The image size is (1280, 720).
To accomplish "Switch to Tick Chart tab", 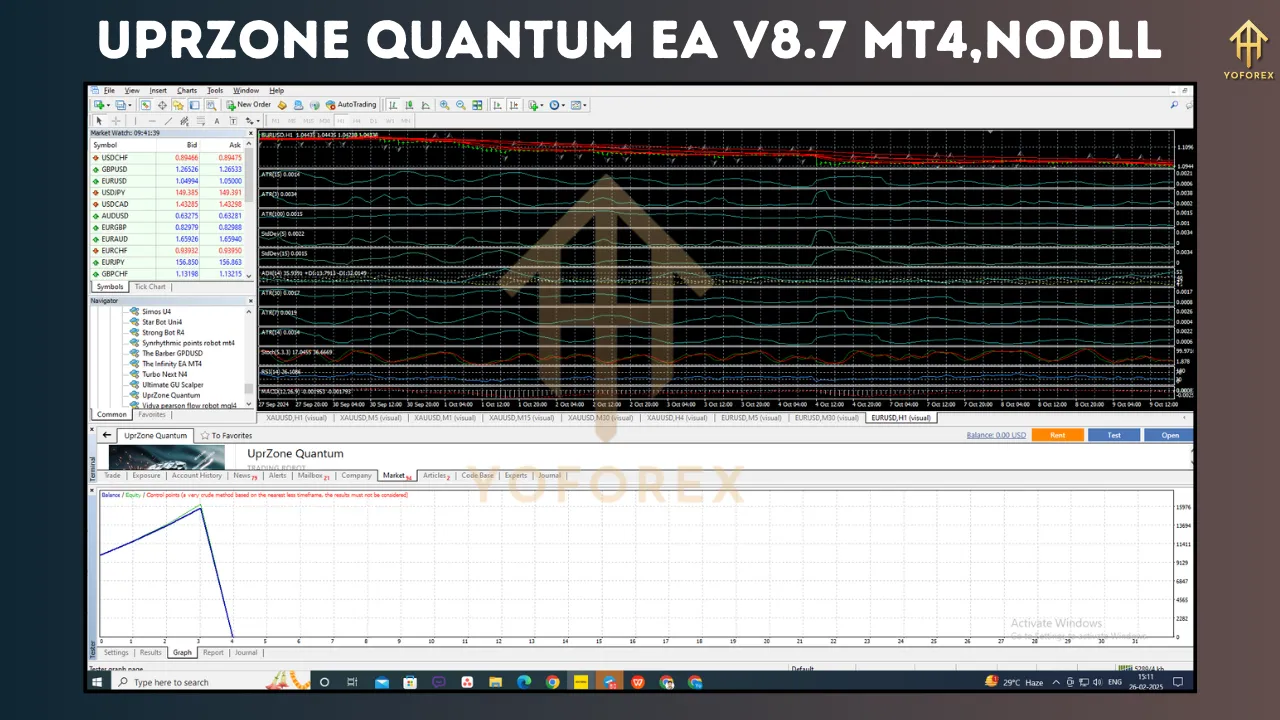I will (x=150, y=287).
